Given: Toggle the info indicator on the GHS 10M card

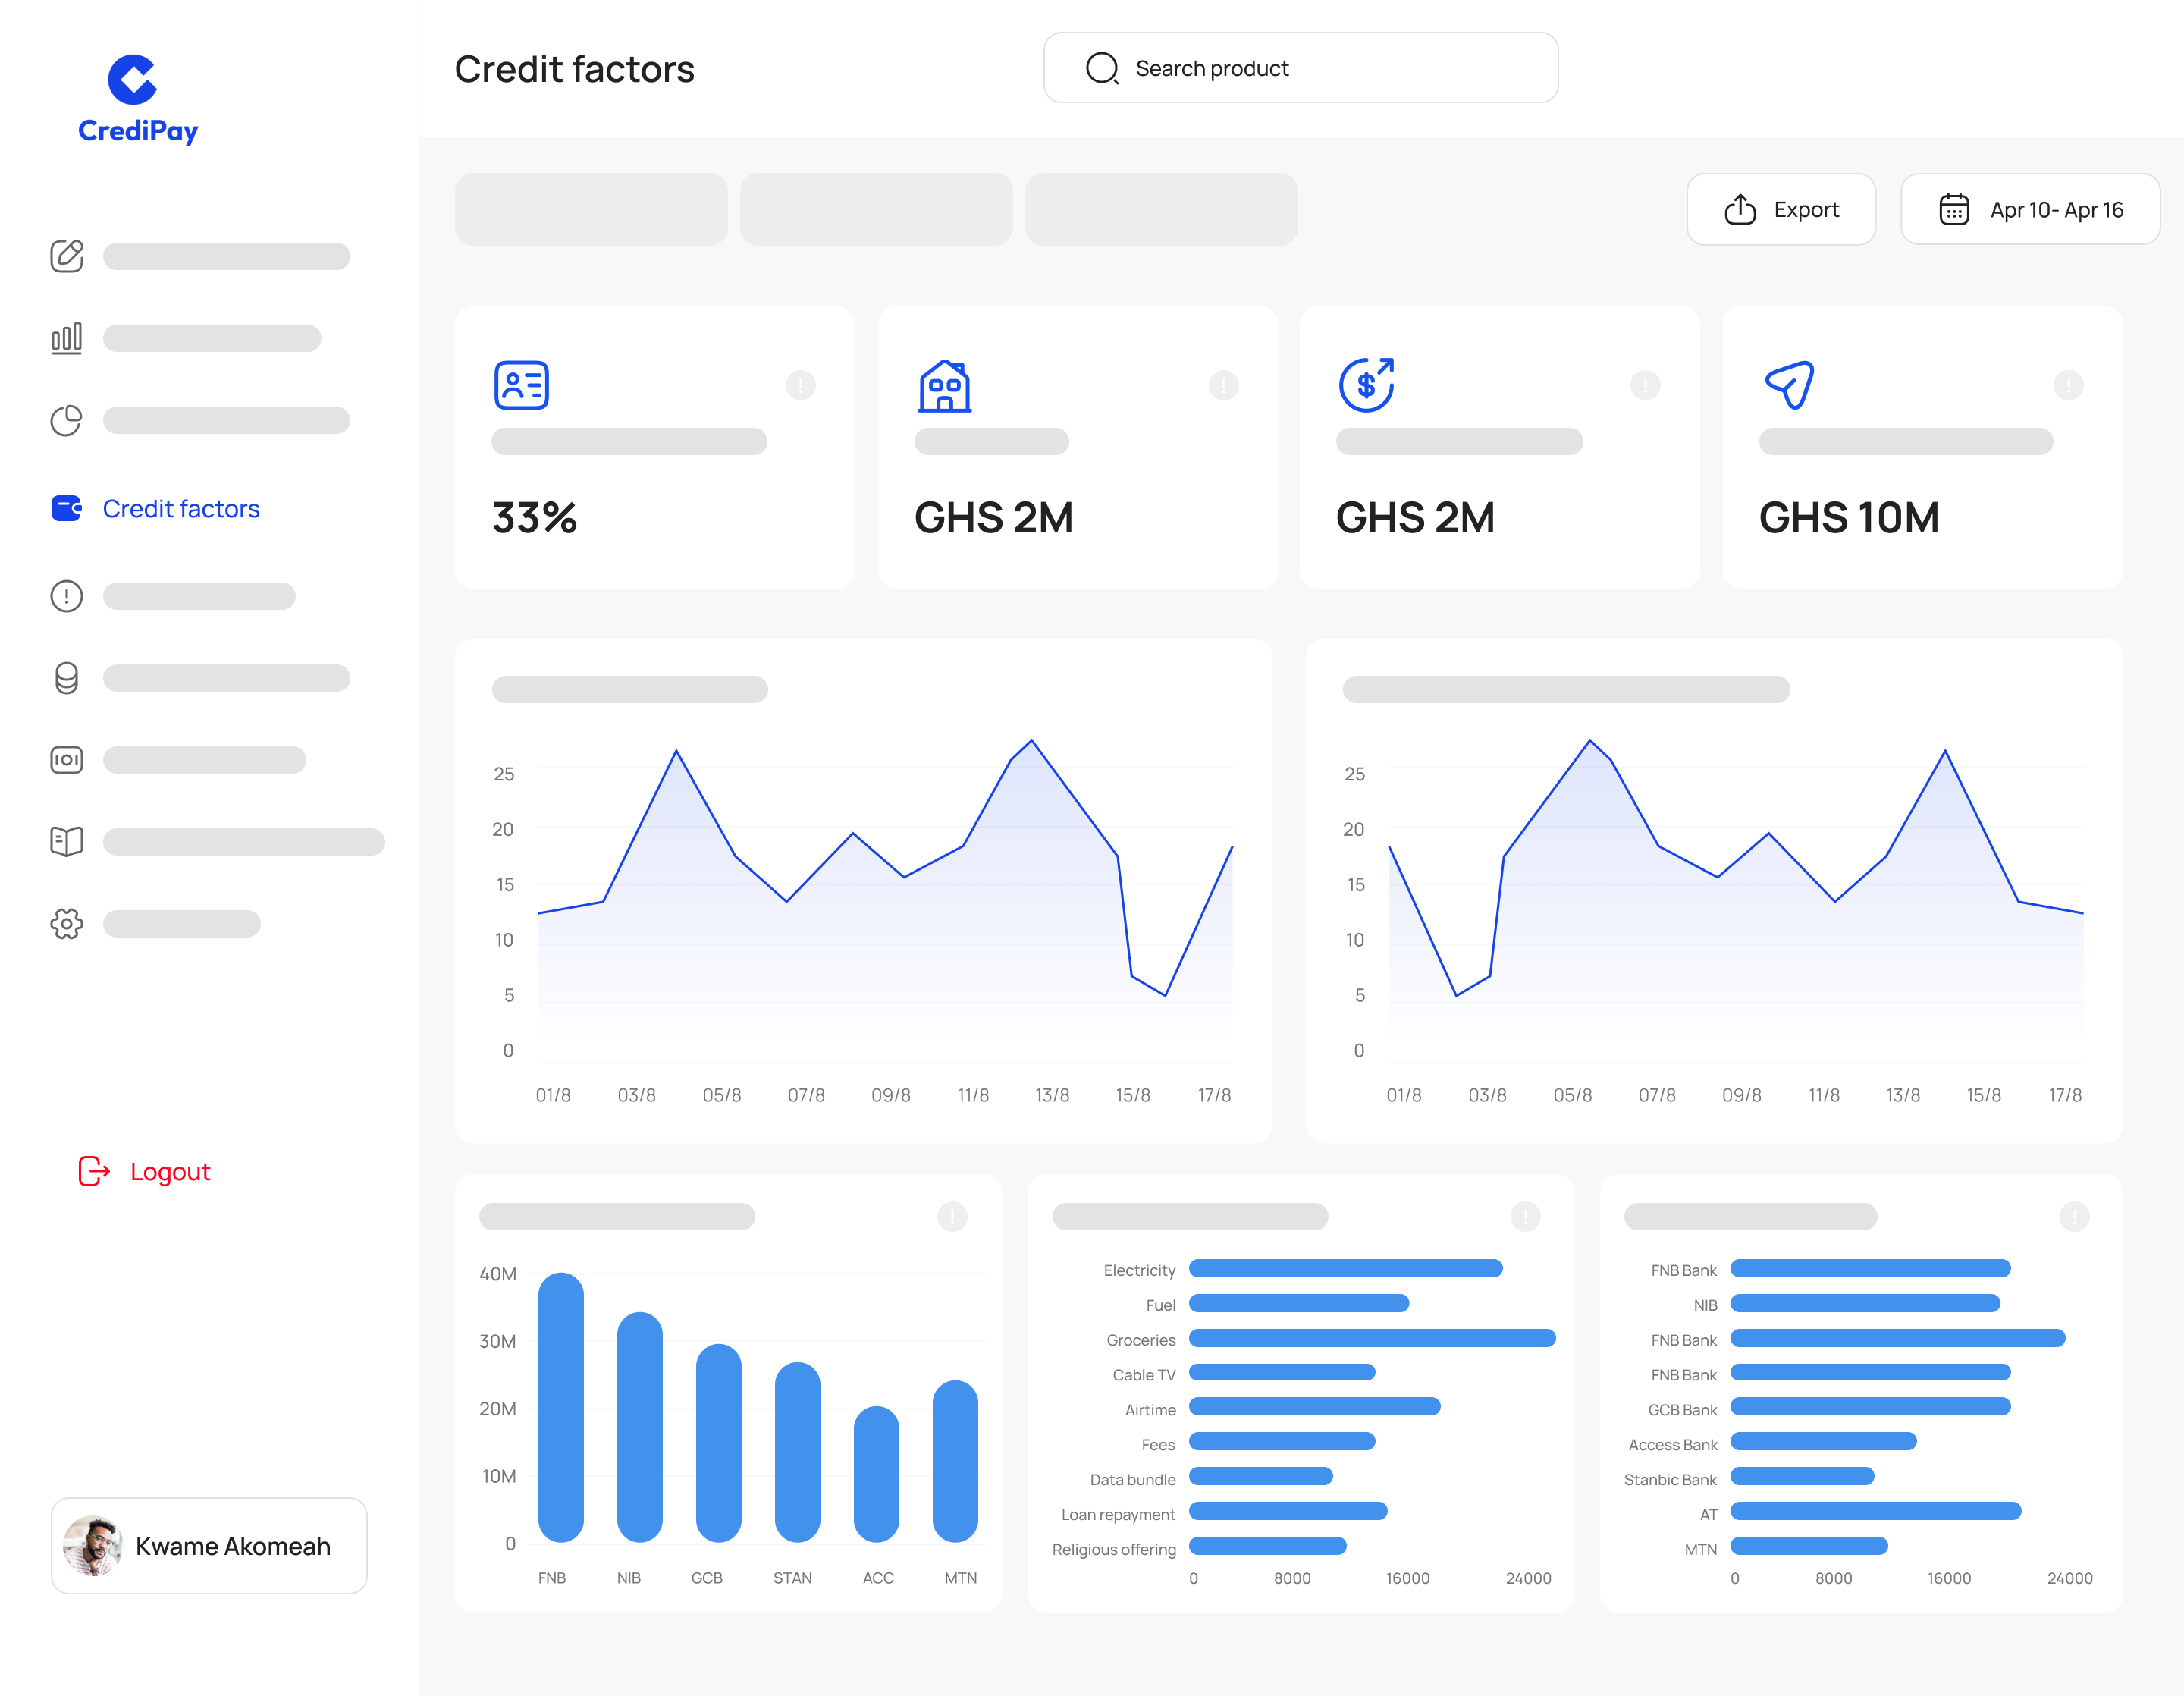Looking at the screenshot, I should pos(2068,385).
